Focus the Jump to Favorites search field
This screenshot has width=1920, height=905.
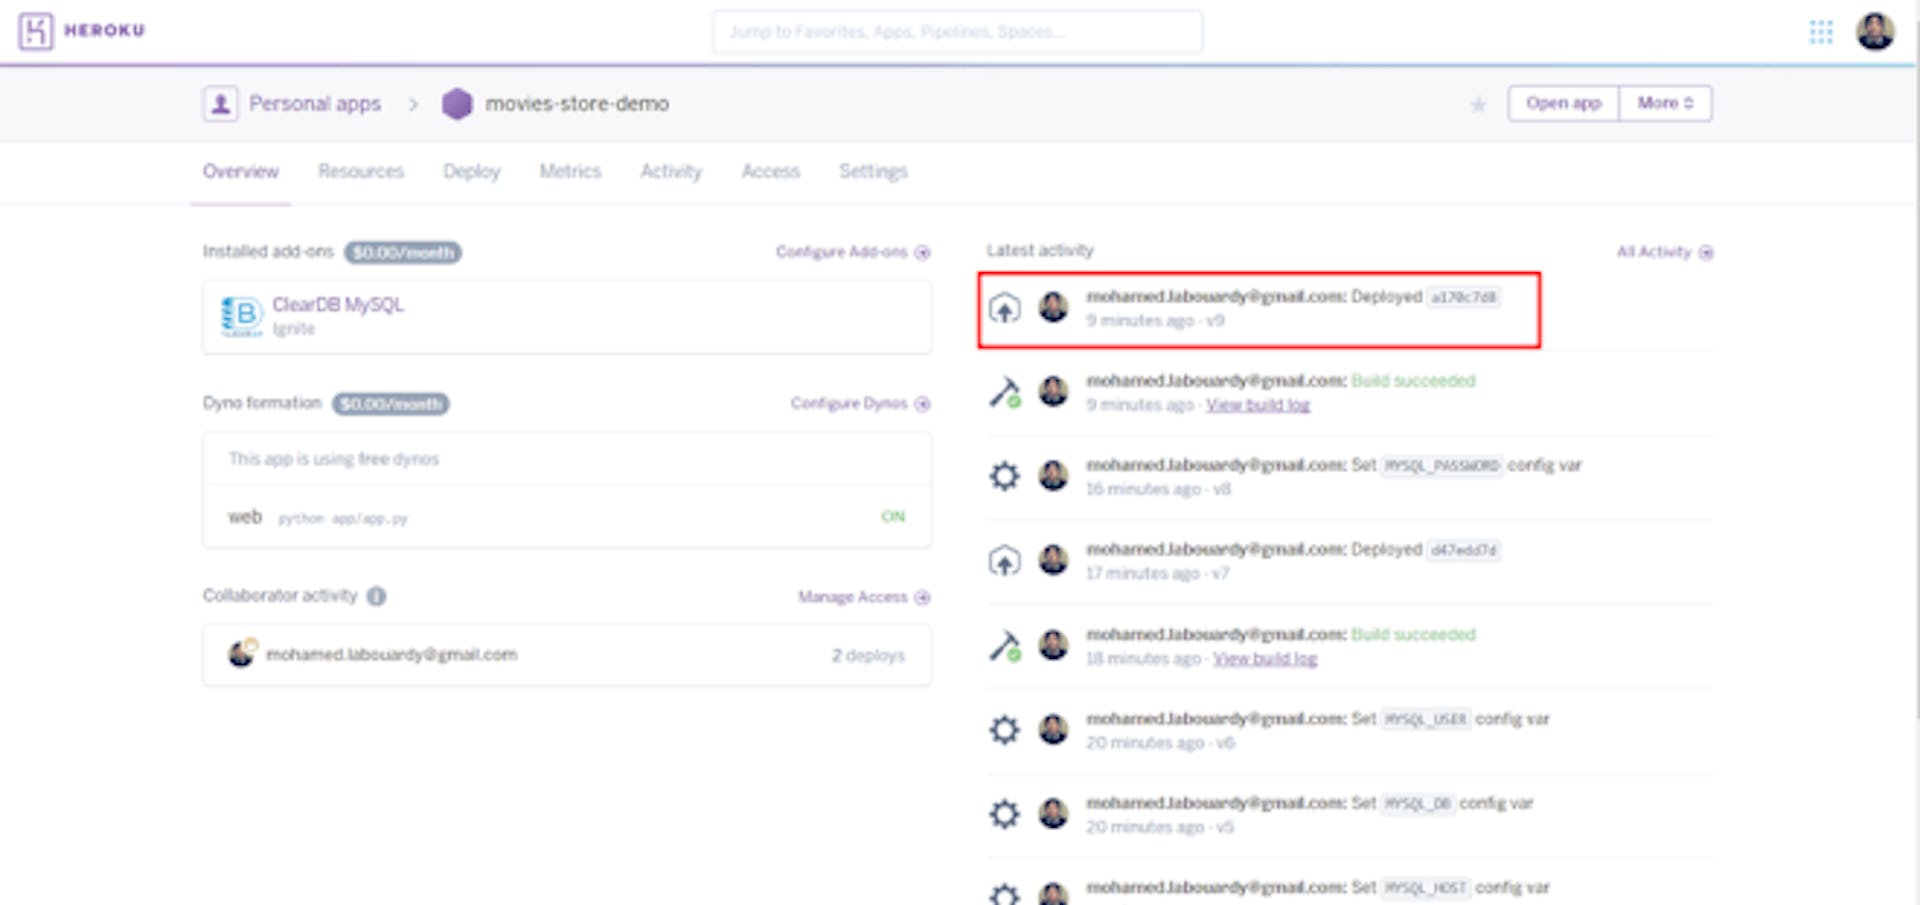(x=957, y=32)
